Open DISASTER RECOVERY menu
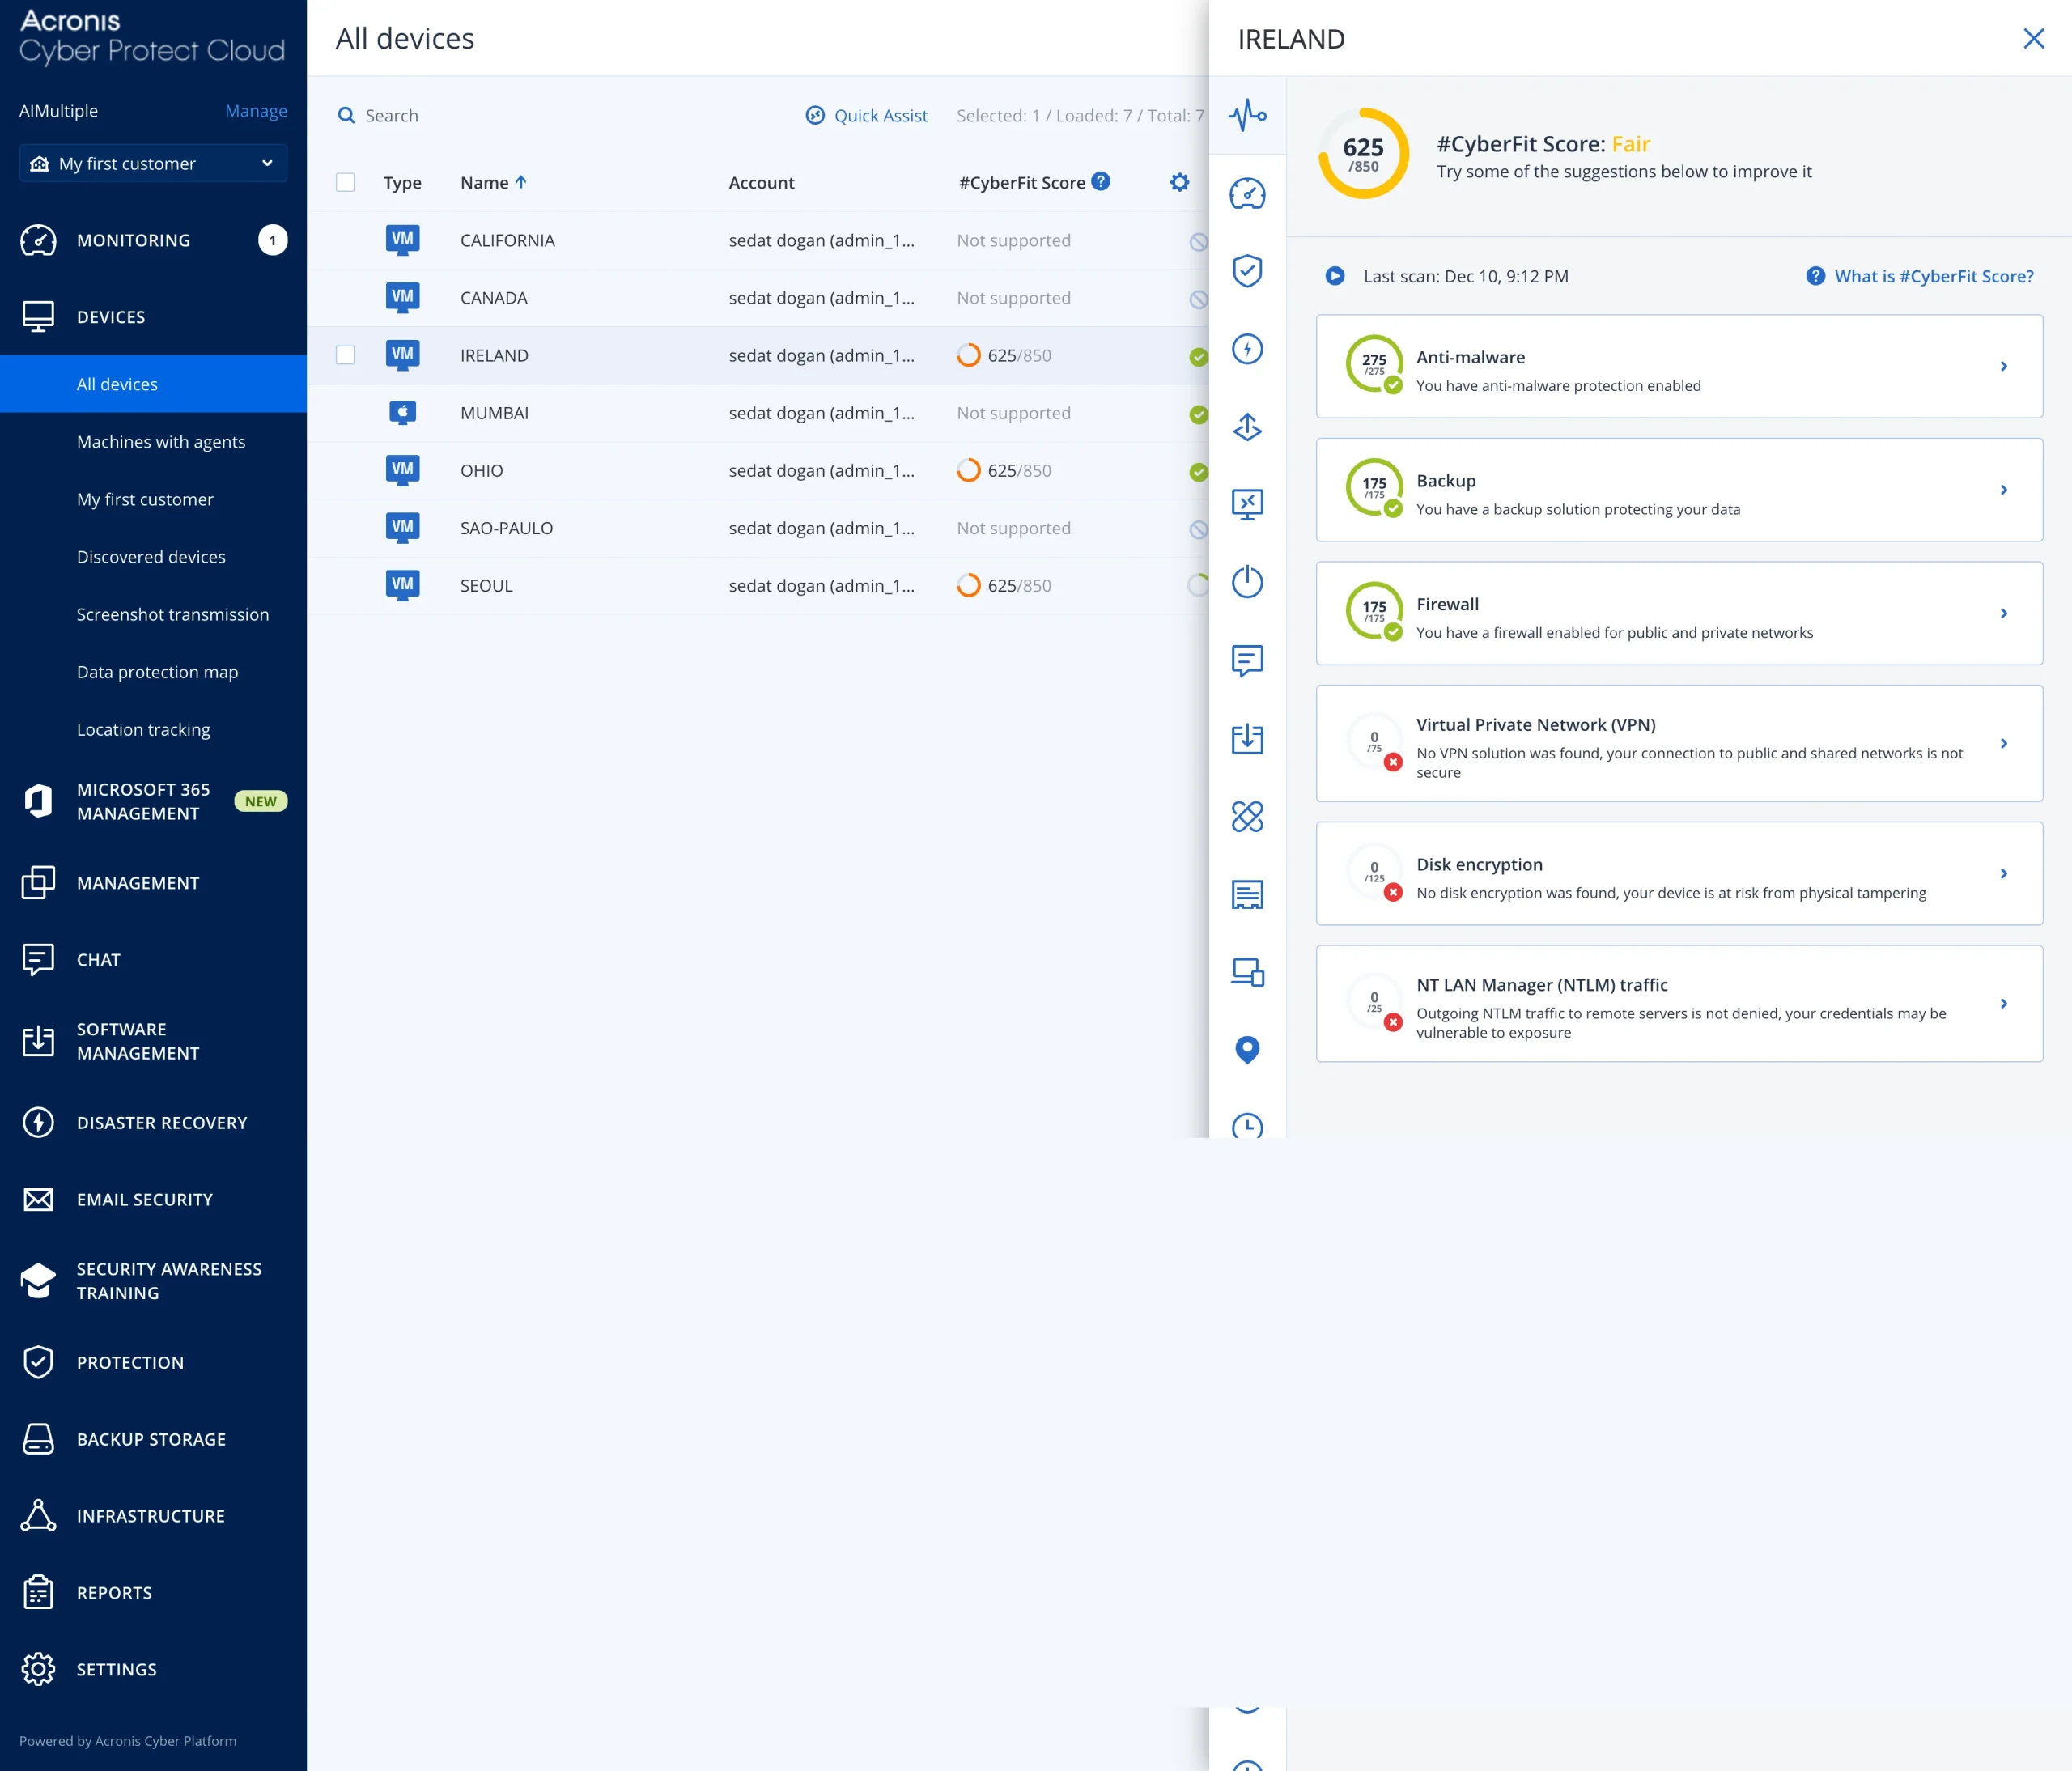Screen dimensions: 2072x1771 (153, 1123)
